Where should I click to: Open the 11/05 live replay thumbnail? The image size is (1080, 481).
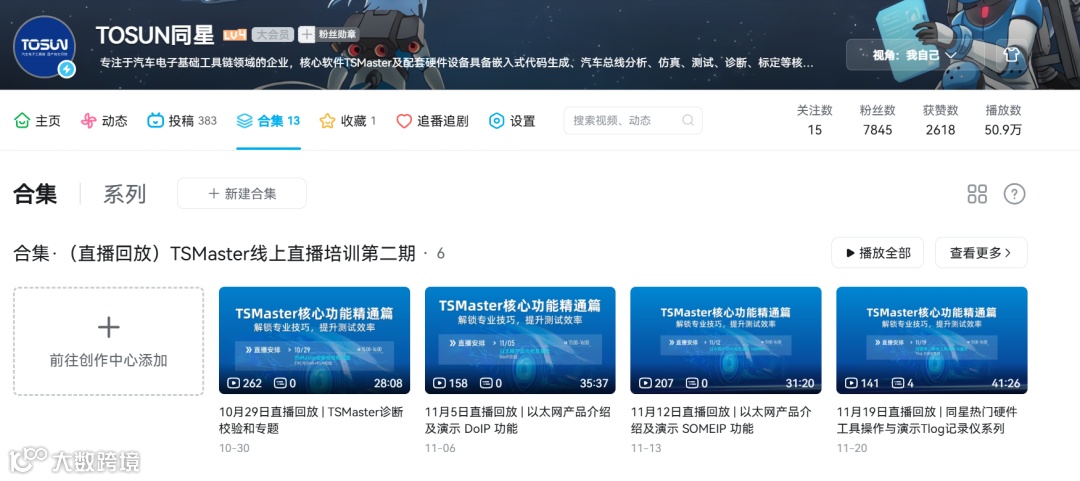[520, 340]
